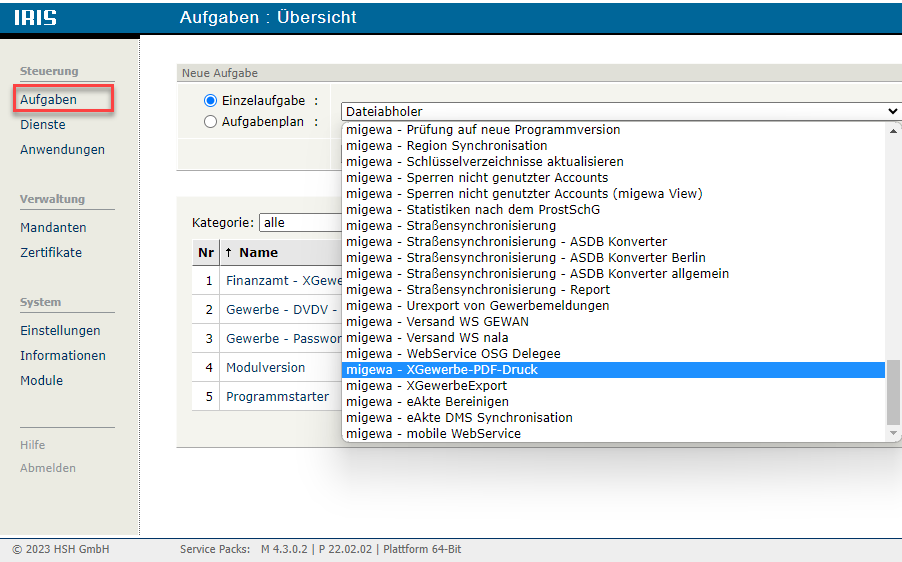Open Zertifikate under Verwaltung
This screenshot has height=562, width=902.
click(x=51, y=253)
